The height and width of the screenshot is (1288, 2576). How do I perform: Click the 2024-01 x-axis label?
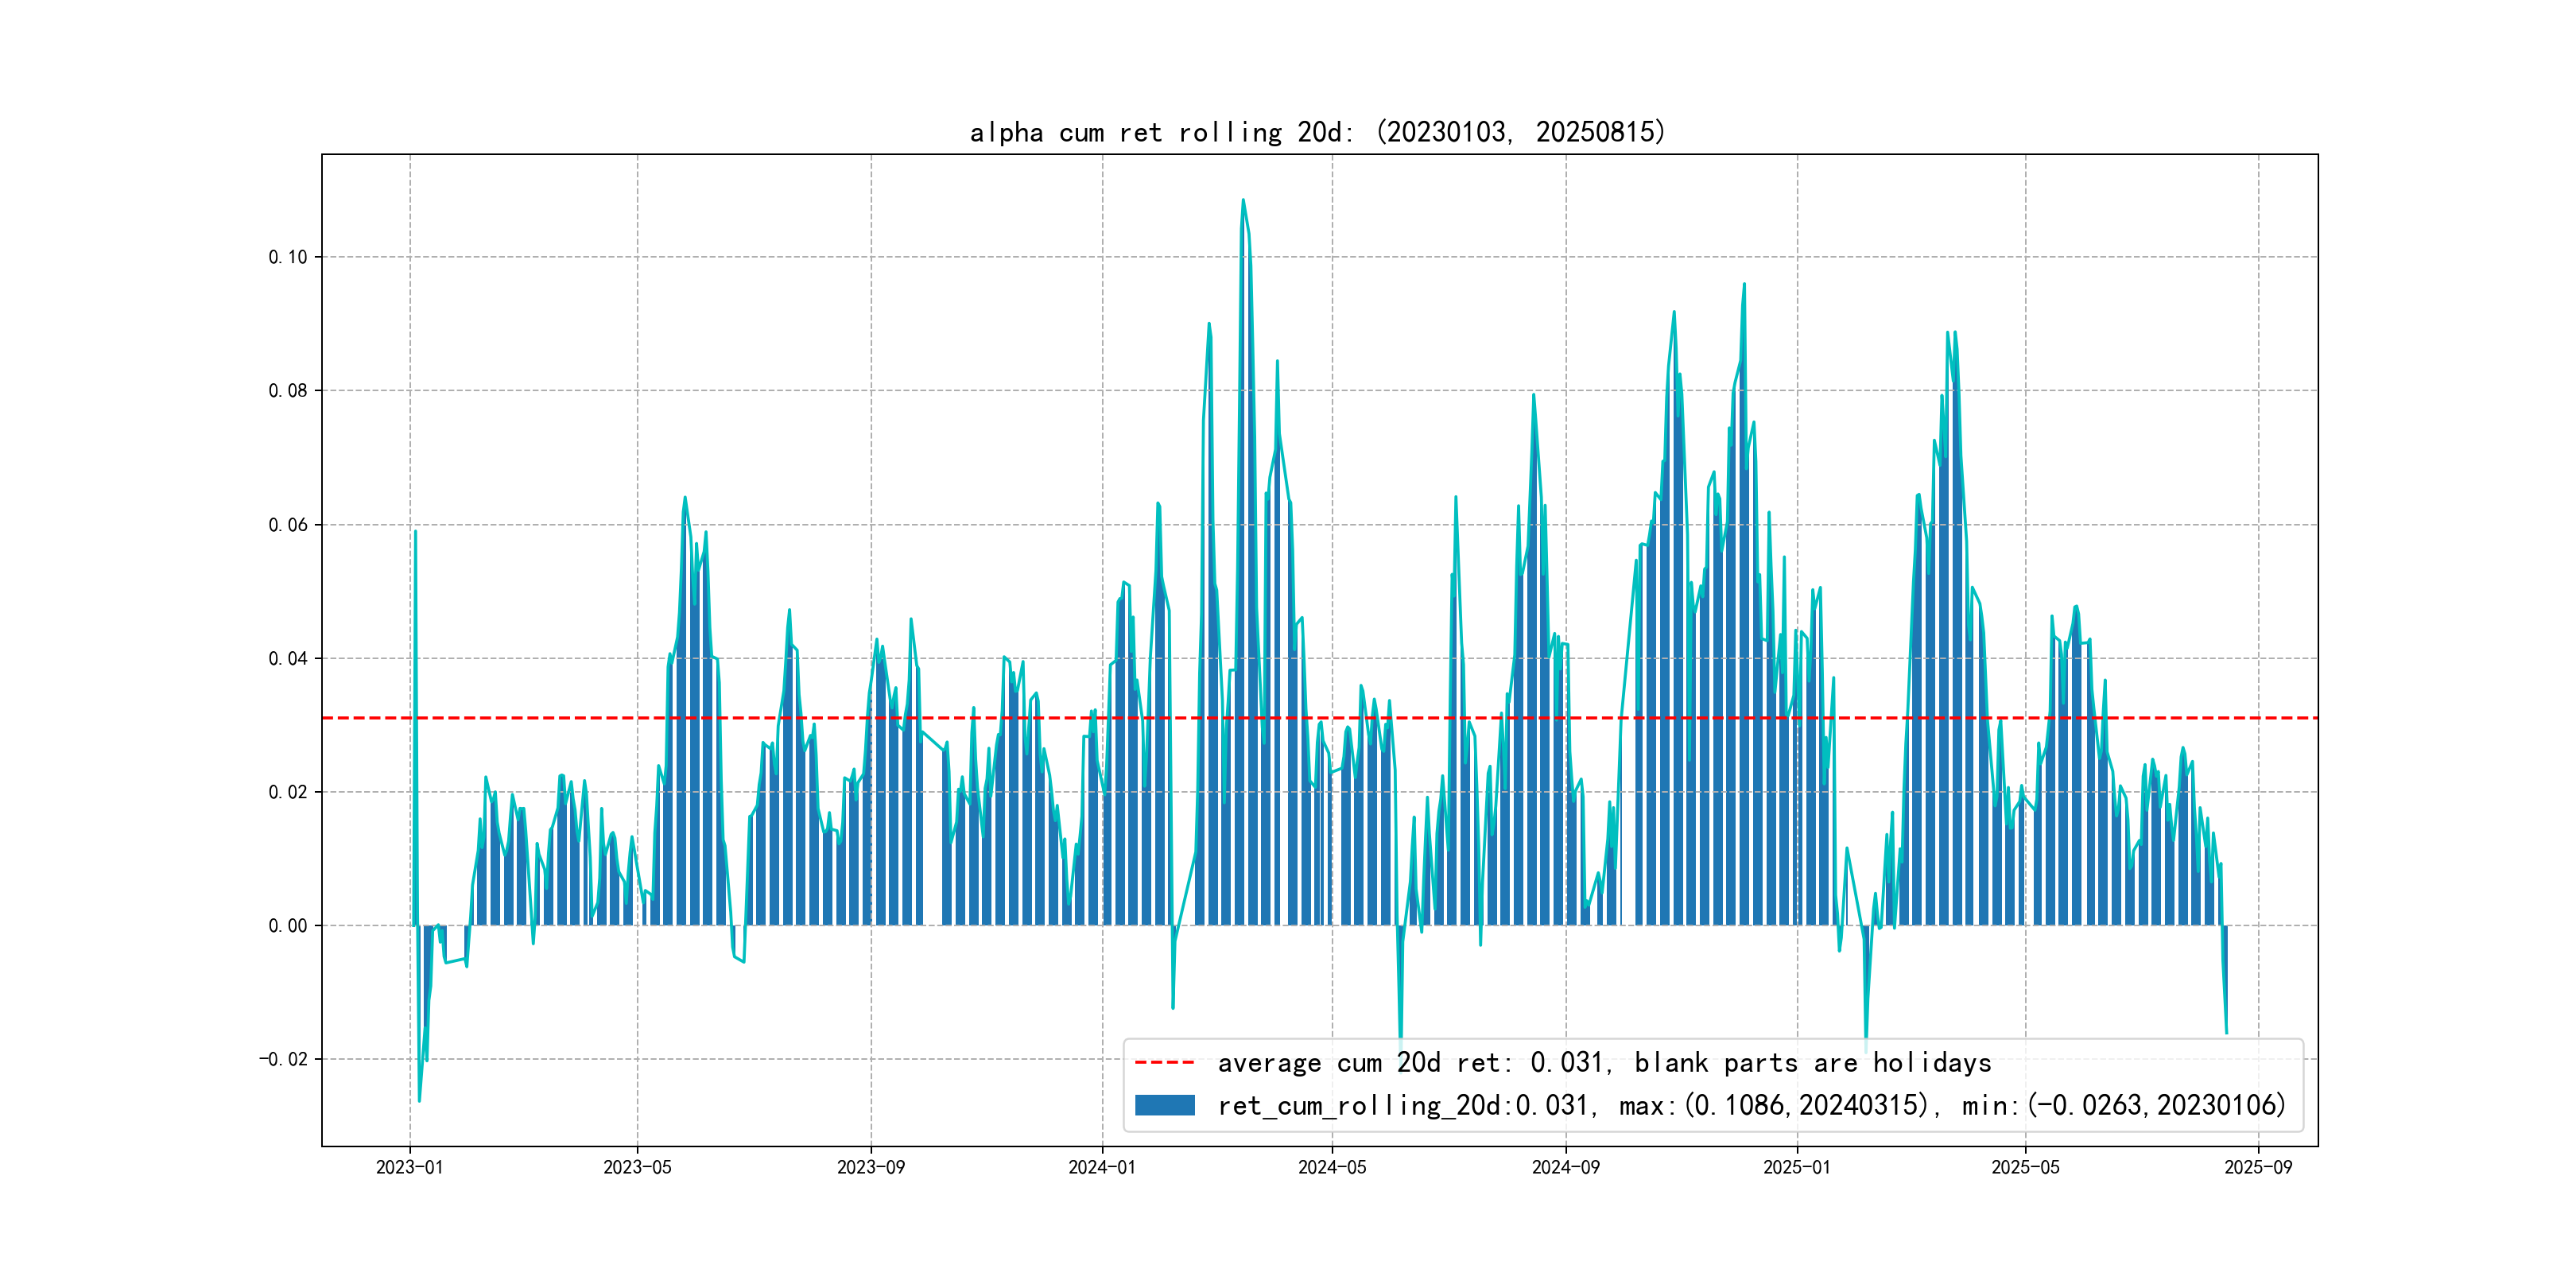1102,1167
